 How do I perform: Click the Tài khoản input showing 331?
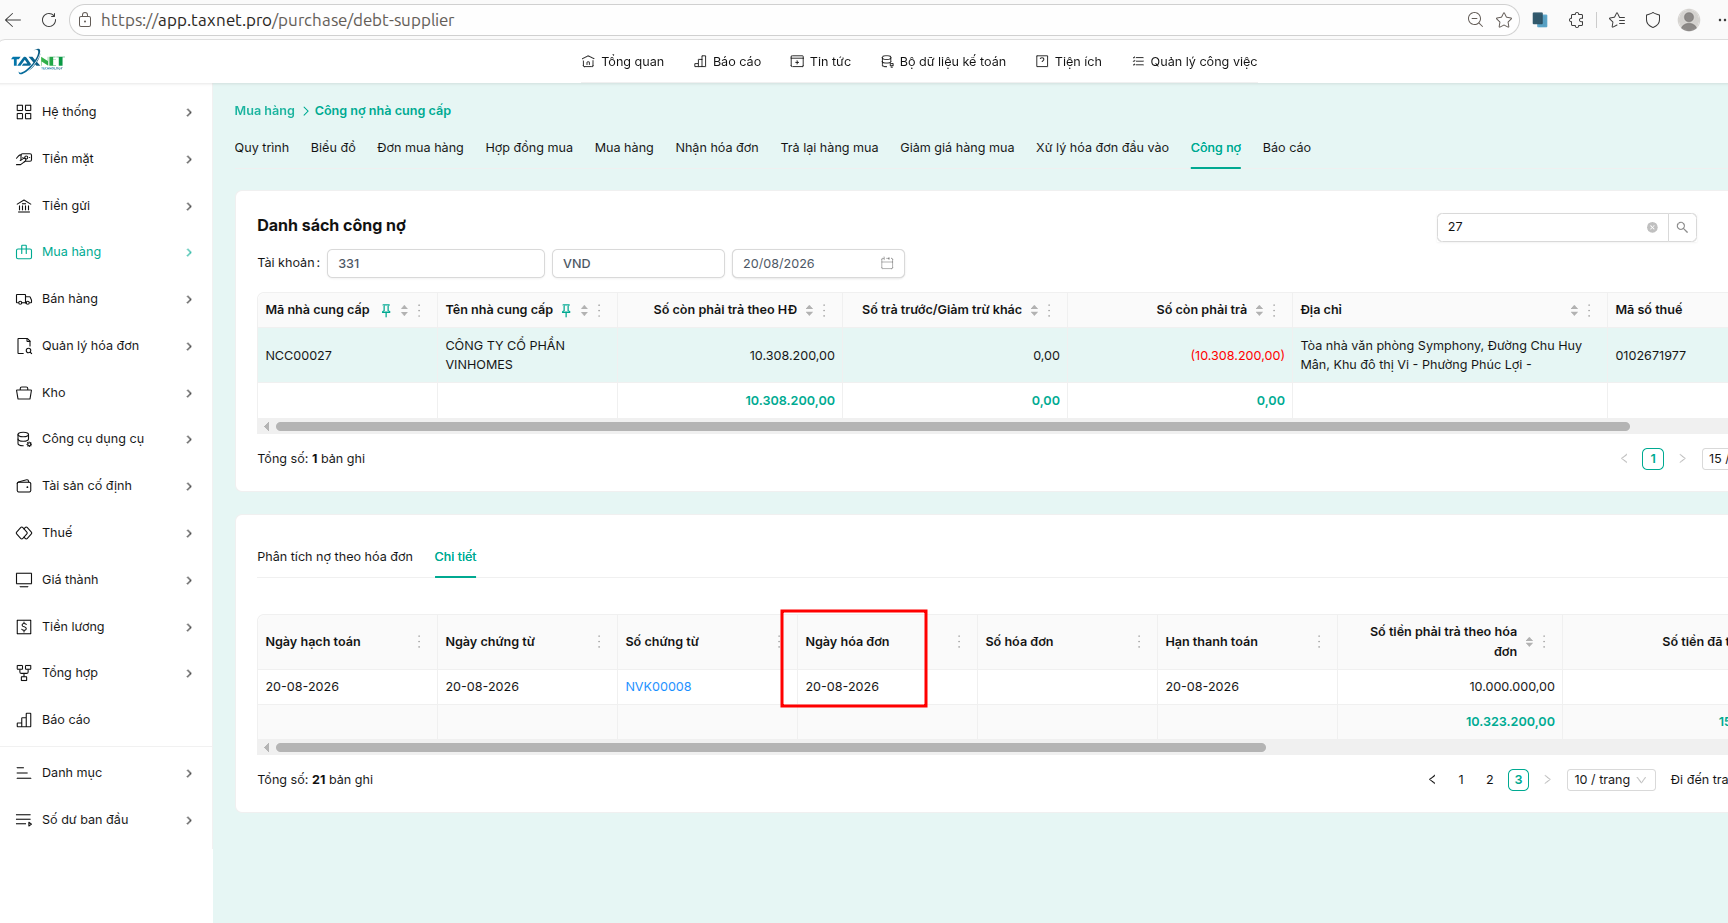pos(436,264)
